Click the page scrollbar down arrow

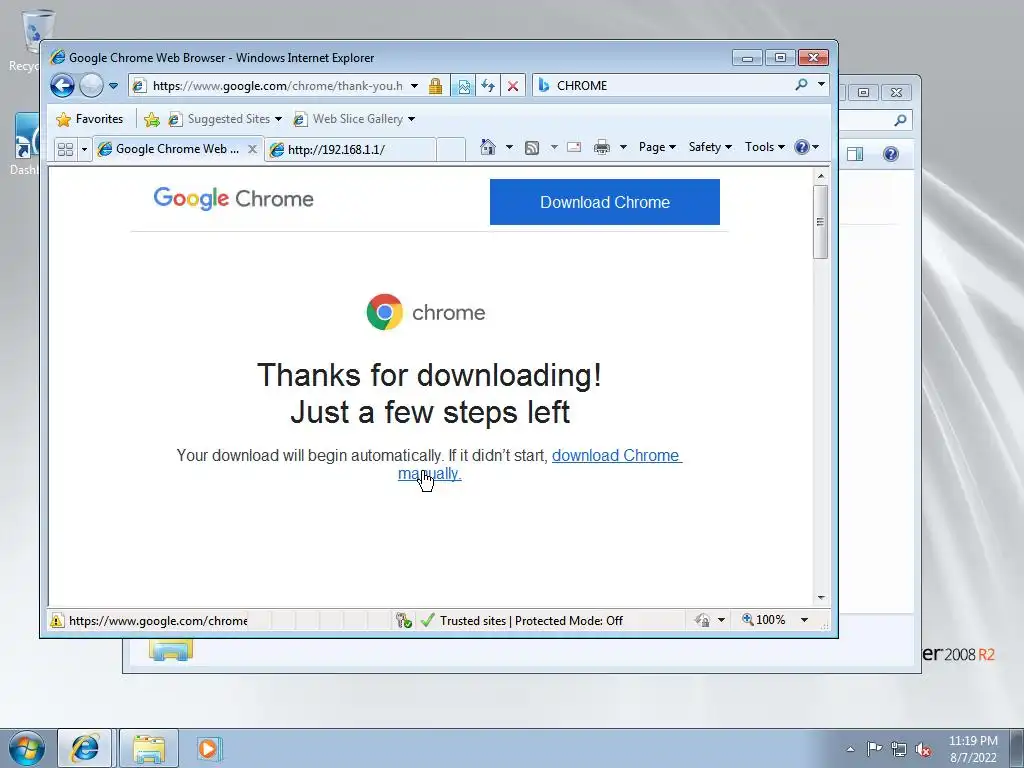821,598
